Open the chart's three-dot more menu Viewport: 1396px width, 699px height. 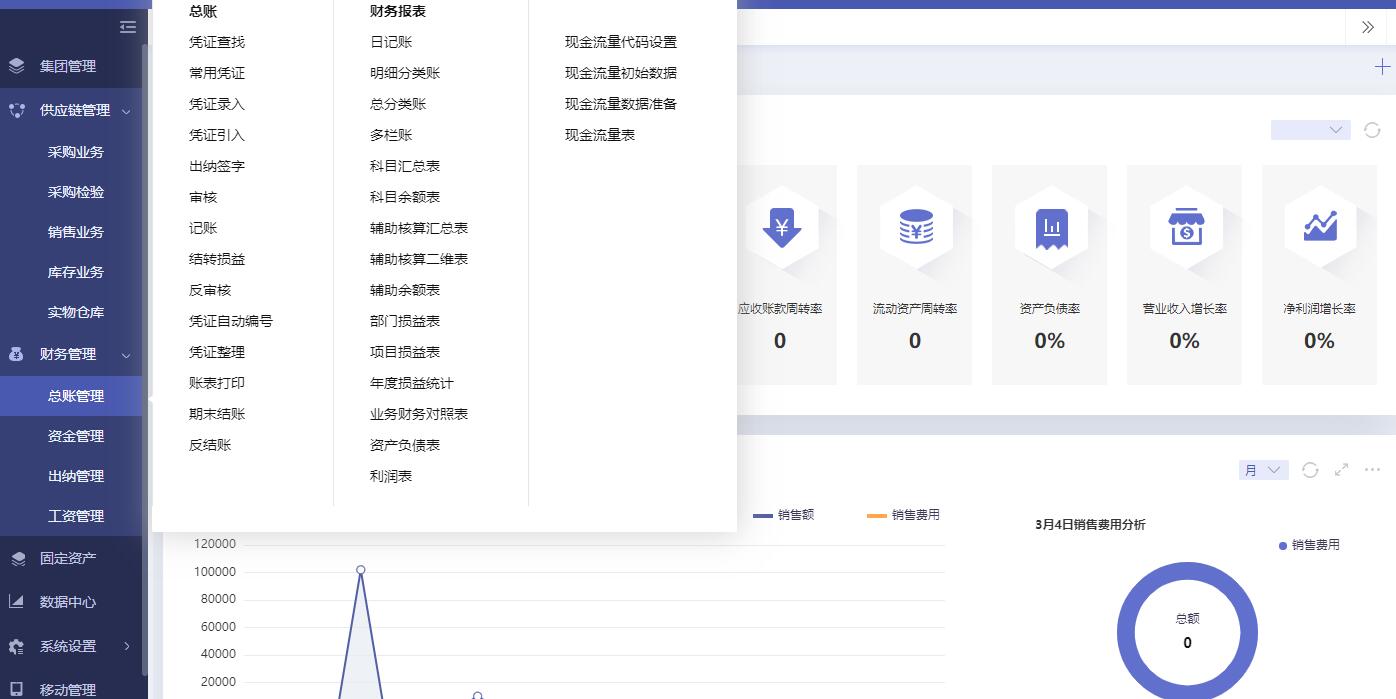pyautogui.click(x=1372, y=470)
